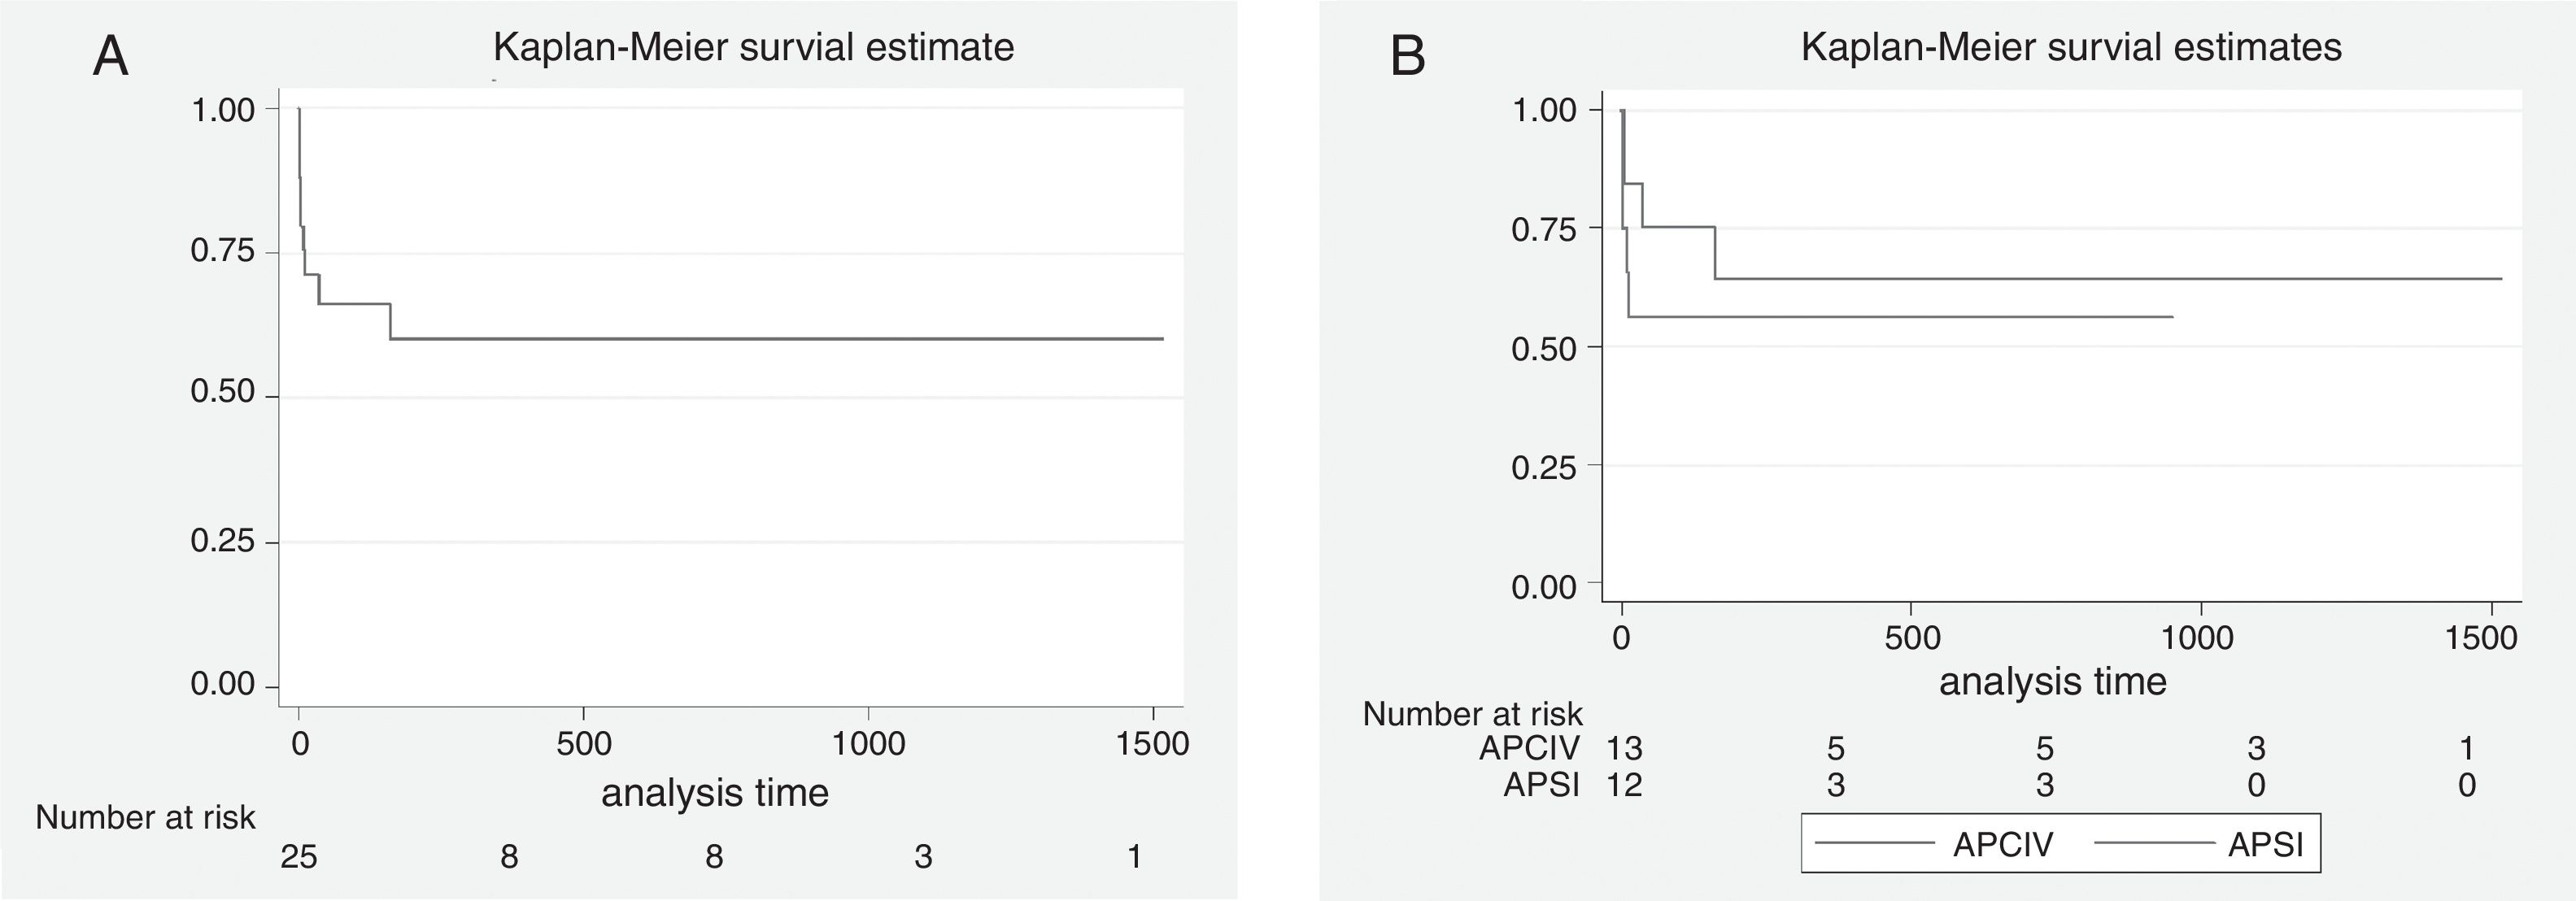This screenshot has height=901, width=2576.
Task: Click the at-risk count 25 in panel A
Action: [x=299, y=857]
